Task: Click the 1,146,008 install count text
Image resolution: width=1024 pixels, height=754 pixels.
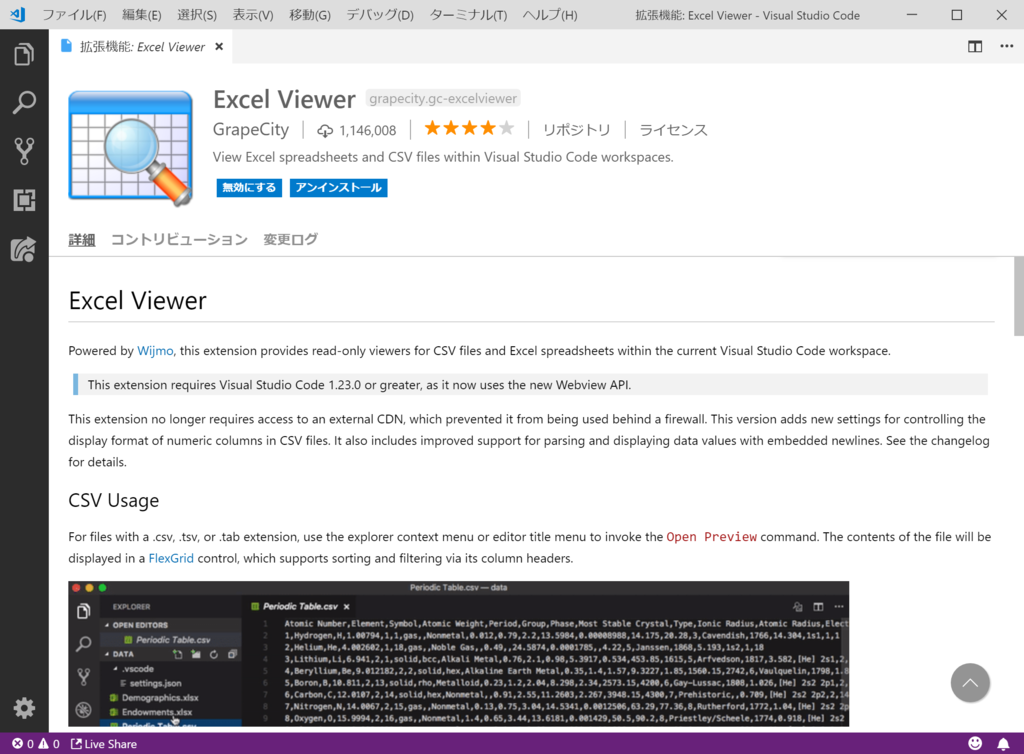Action: tap(368, 131)
